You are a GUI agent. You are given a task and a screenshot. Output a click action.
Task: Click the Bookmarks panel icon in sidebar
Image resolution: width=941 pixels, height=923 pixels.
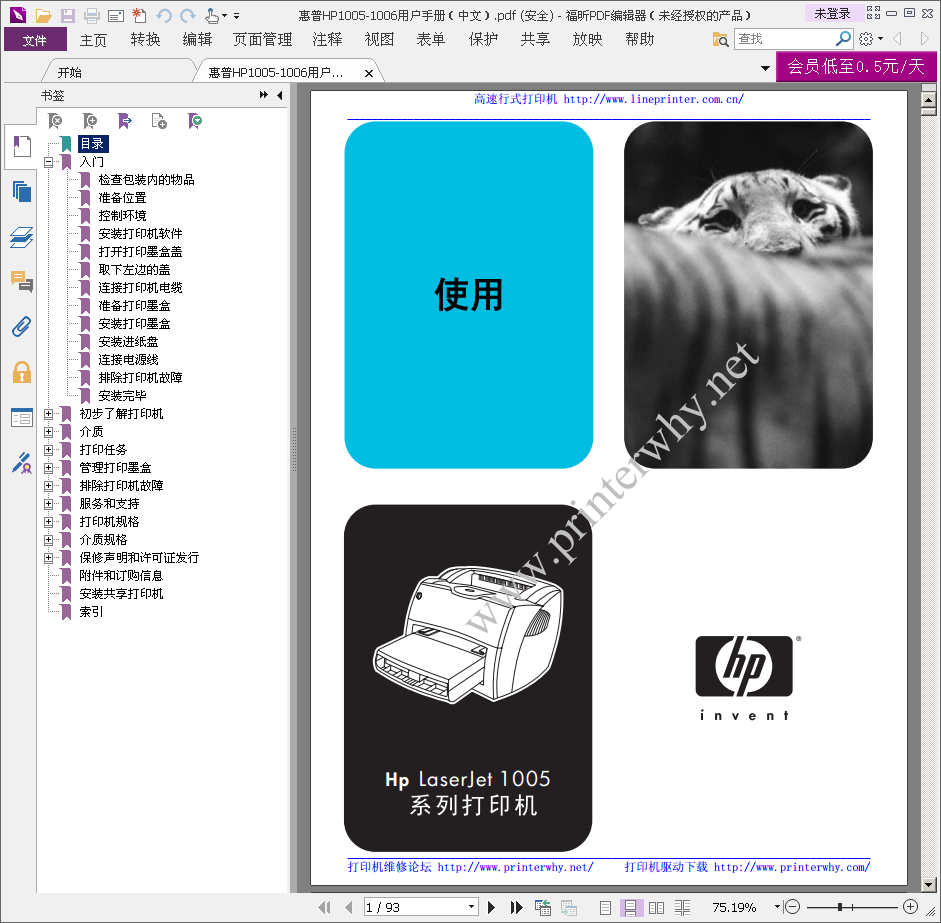(x=22, y=146)
